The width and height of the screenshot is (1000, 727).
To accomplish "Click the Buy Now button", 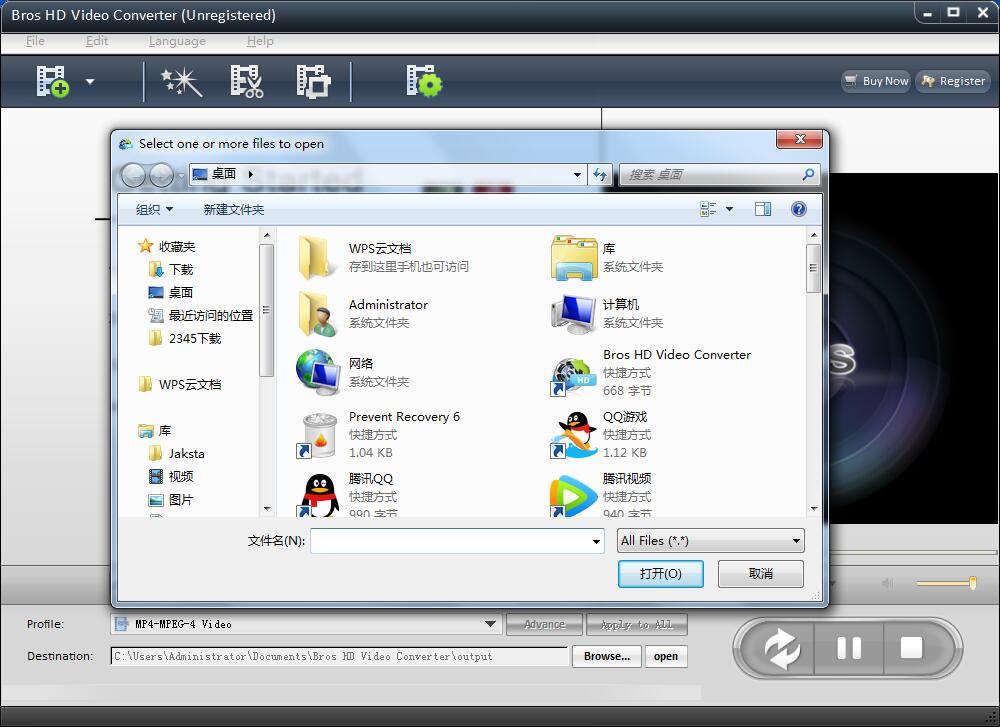I will 876,81.
